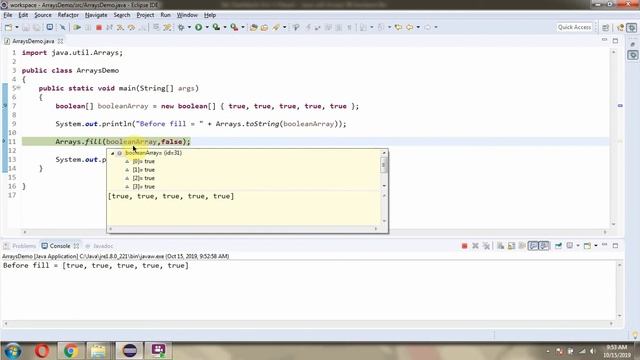Click the Search flashlight toolbar icon
640x360 pixels.
click(x=276, y=27)
